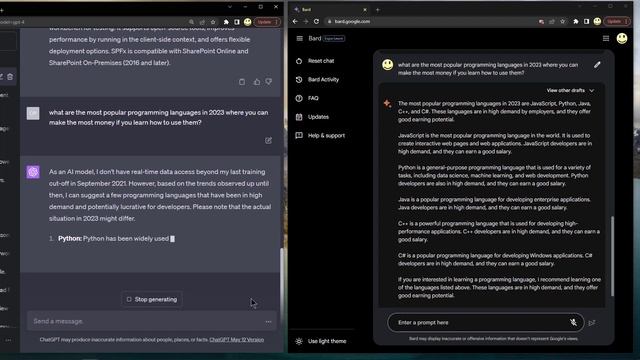
Task: Open the three-dot options in ChatGPT message box
Action: [268, 322]
